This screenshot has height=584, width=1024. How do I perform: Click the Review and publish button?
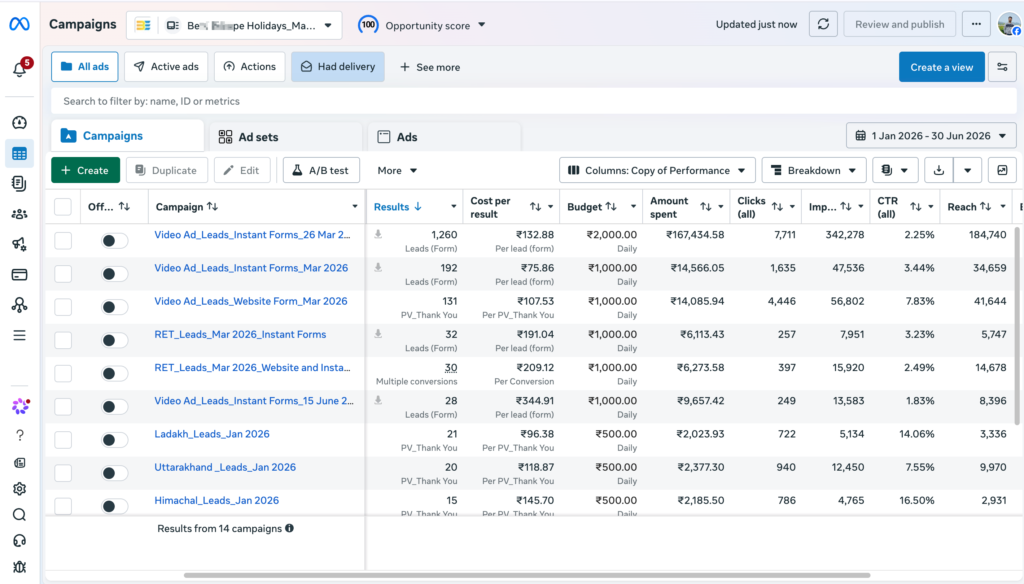pos(899,24)
